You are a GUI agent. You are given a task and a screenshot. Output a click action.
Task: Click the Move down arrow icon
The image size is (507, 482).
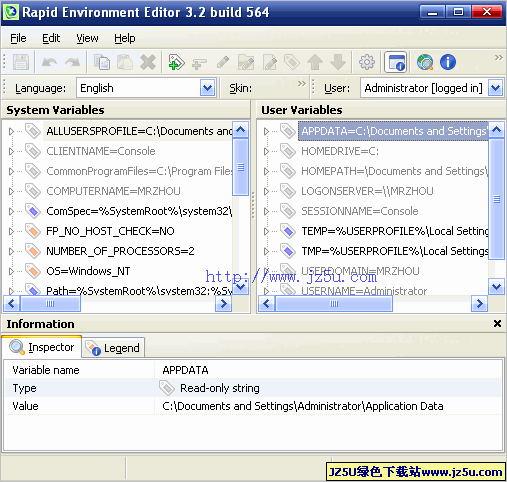(338, 62)
